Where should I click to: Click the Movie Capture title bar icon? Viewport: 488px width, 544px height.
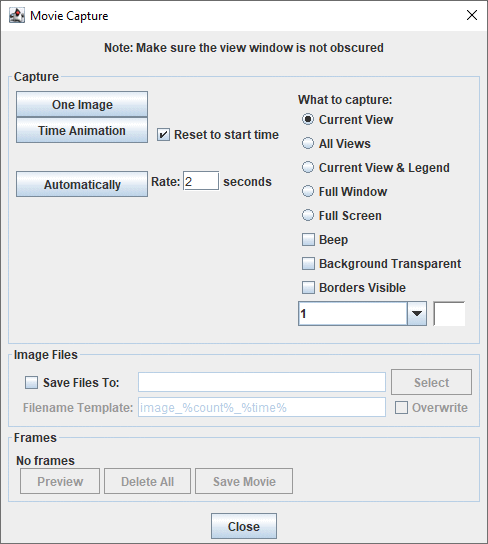coord(17,16)
